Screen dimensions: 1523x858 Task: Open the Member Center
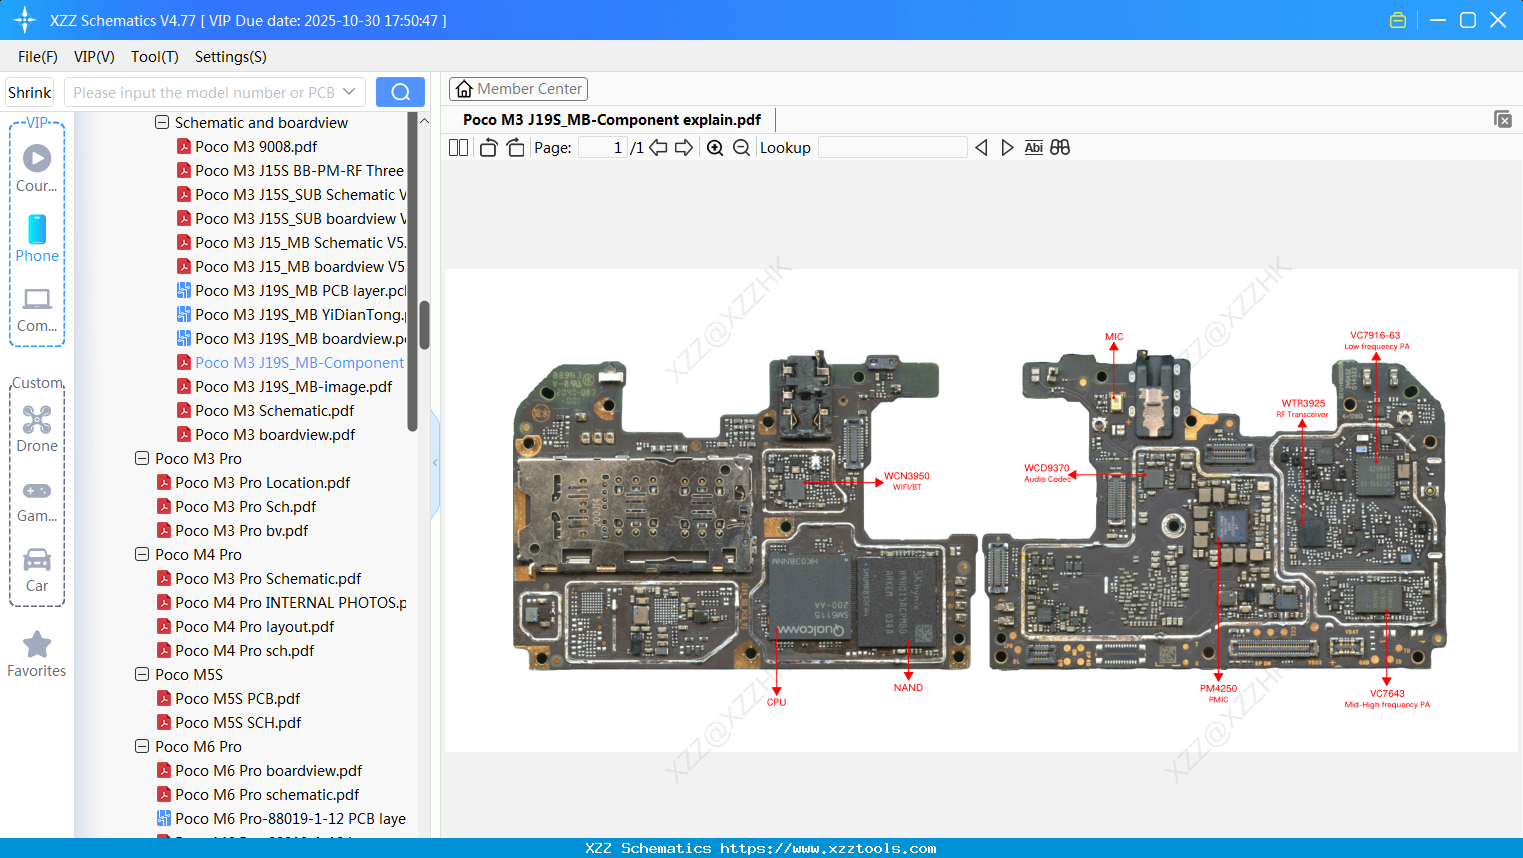[518, 89]
